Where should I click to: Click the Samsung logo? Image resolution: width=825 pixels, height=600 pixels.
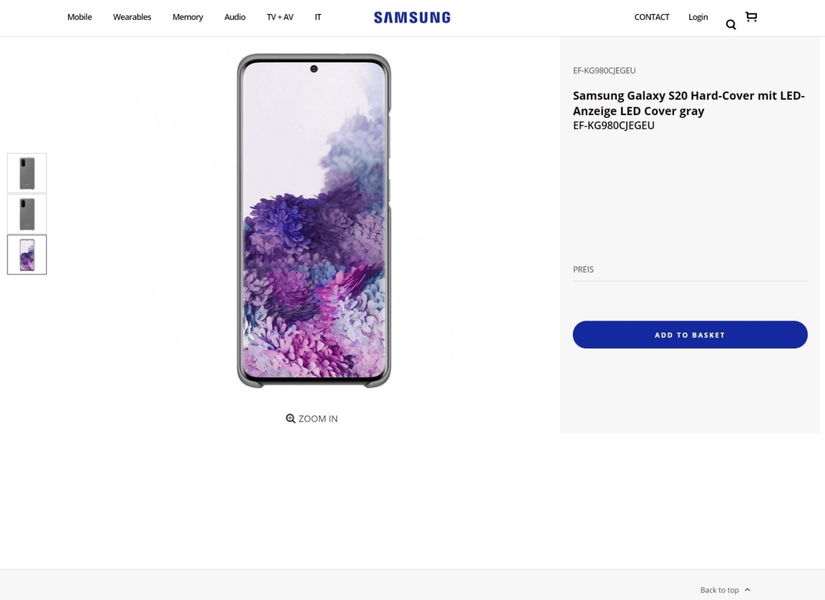412,17
